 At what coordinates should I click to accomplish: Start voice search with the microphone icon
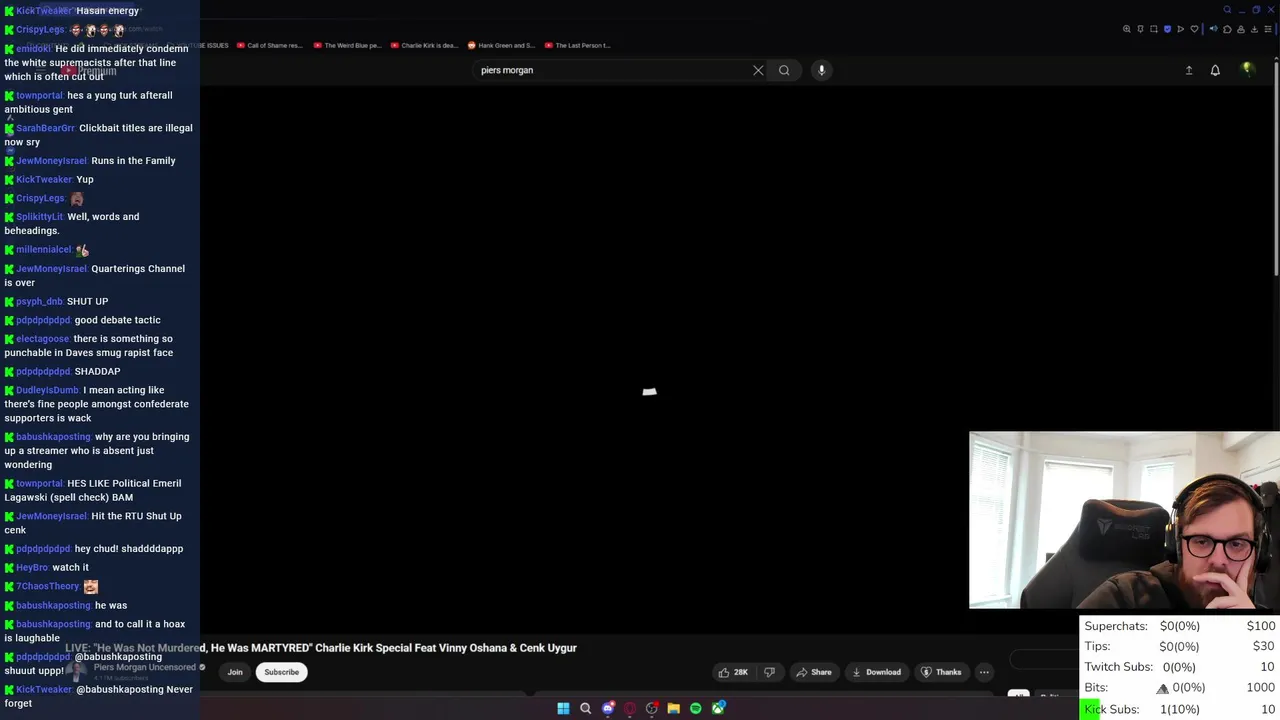[x=821, y=70]
